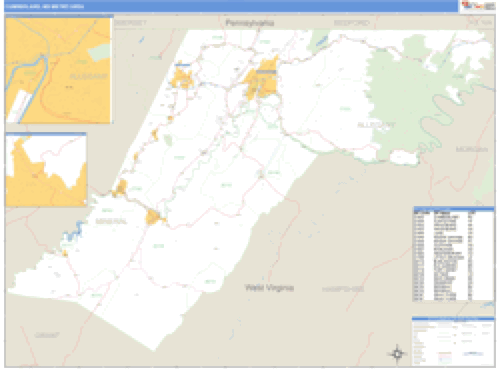Screen dimensions: 500x376
Task: Open the smaller orange inset map below
Action: pos(46,169)
